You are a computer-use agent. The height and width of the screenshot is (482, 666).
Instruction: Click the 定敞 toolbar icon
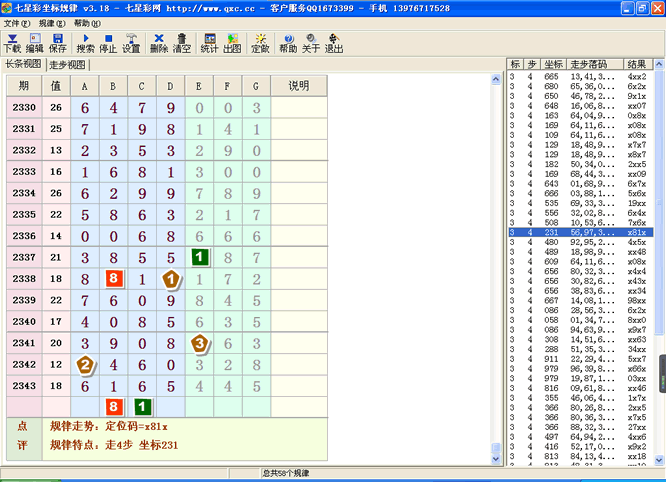[260, 44]
